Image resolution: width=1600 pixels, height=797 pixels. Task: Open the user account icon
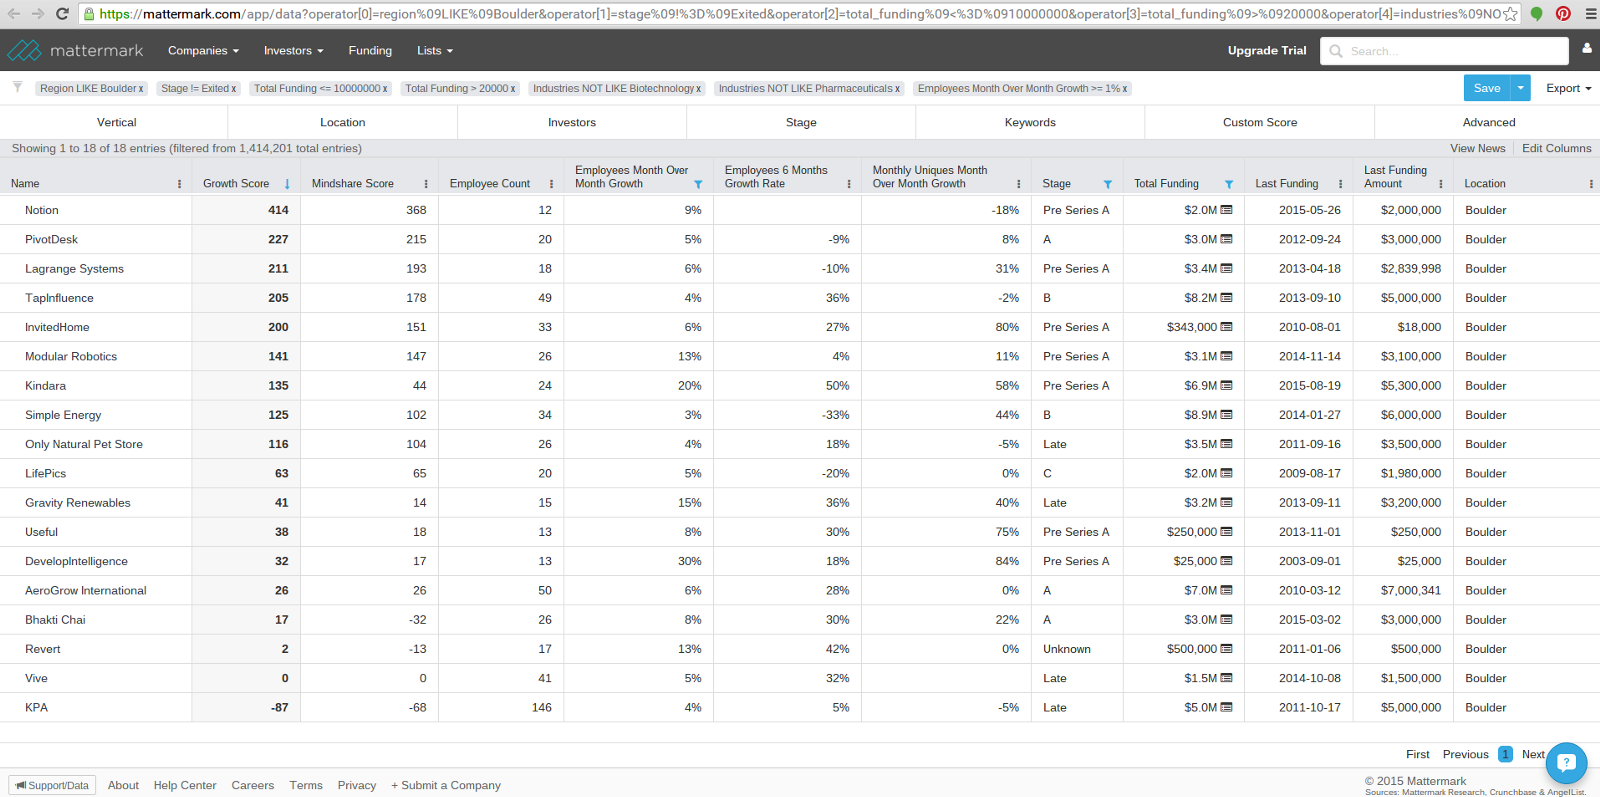[1587, 48]
